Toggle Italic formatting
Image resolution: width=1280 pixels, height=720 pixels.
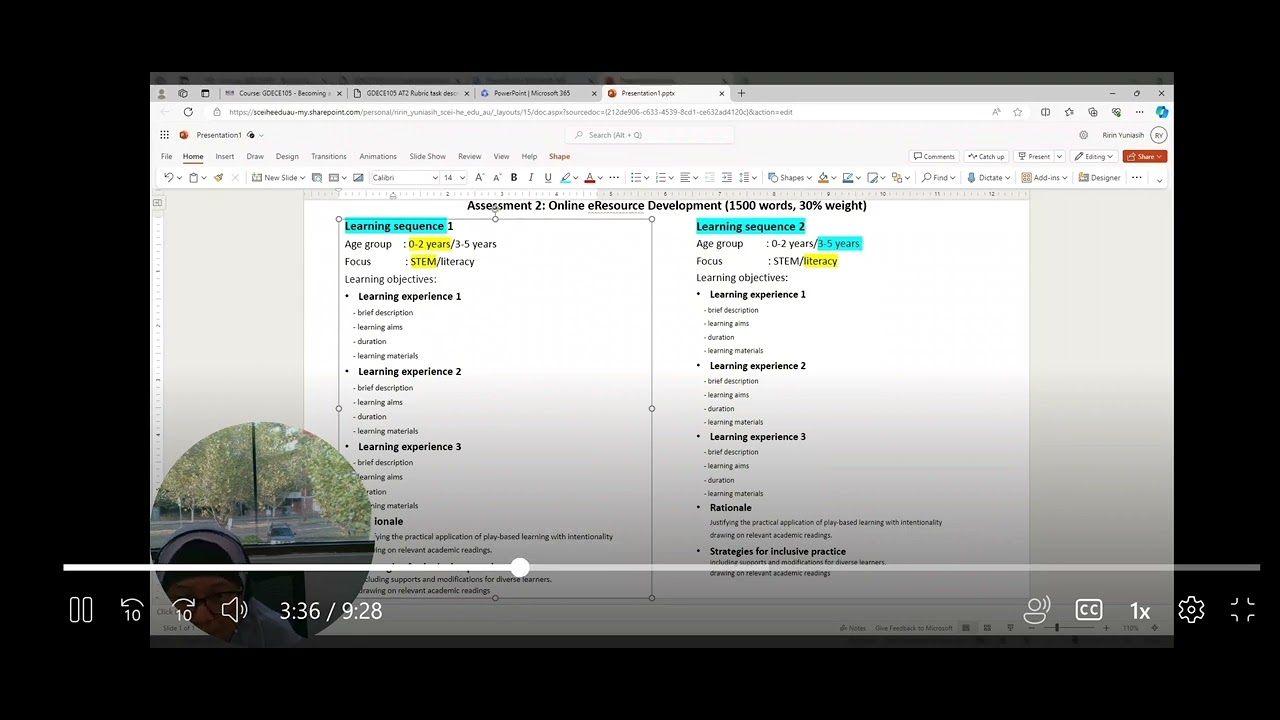click(x=531, y=178)
